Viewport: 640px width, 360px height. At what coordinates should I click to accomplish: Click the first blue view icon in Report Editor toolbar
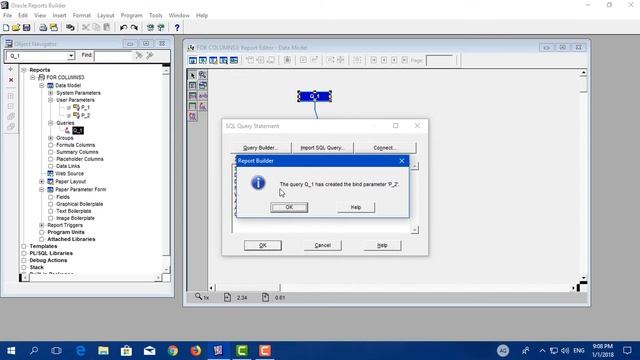click(193, 60)
